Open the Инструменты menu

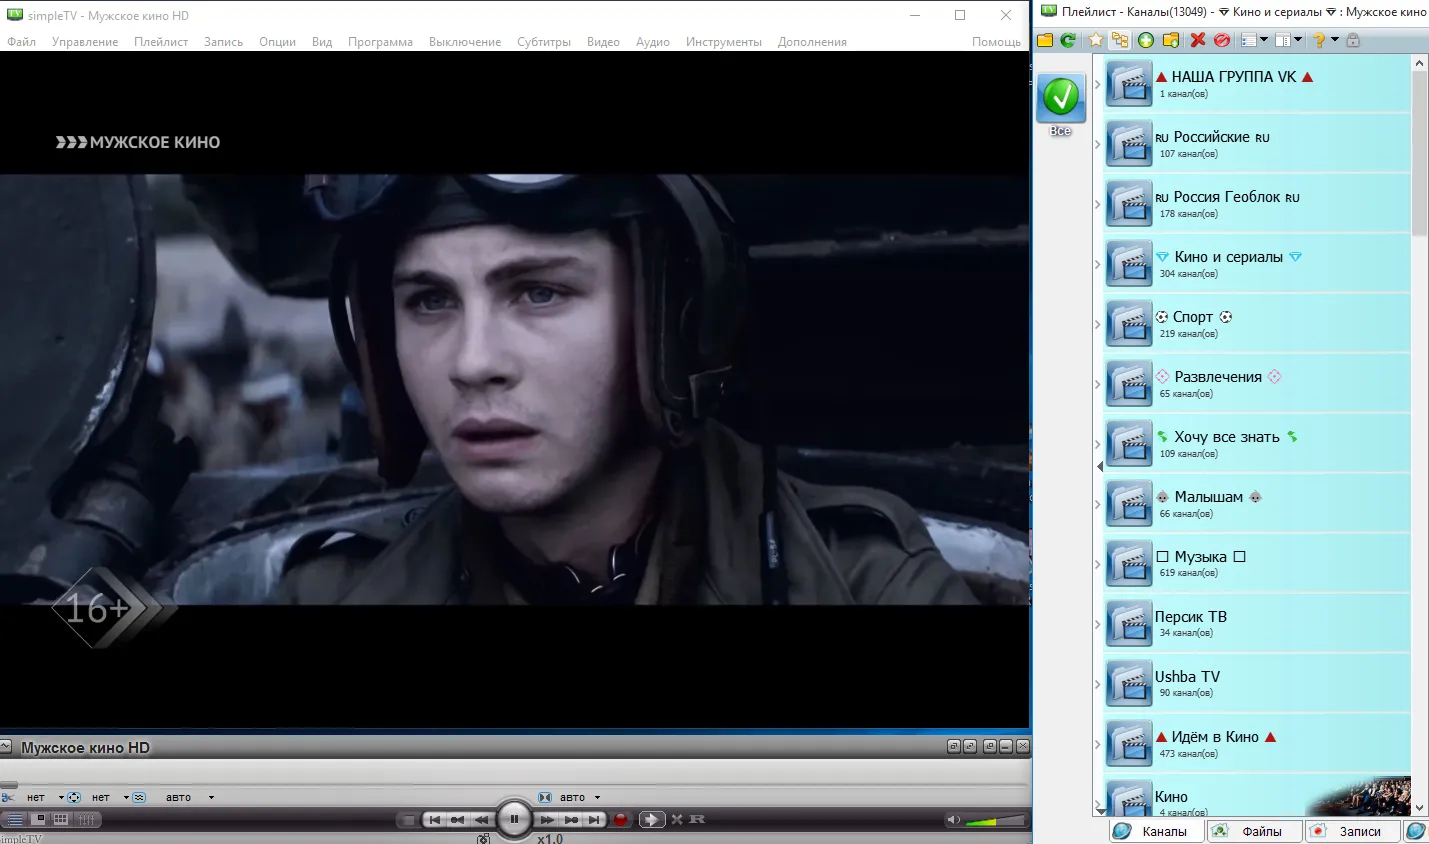point(724,42)
